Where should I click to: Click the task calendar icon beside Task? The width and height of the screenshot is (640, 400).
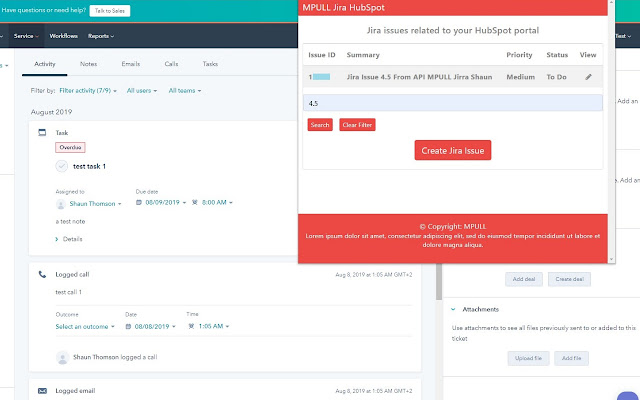coord(42,132)
